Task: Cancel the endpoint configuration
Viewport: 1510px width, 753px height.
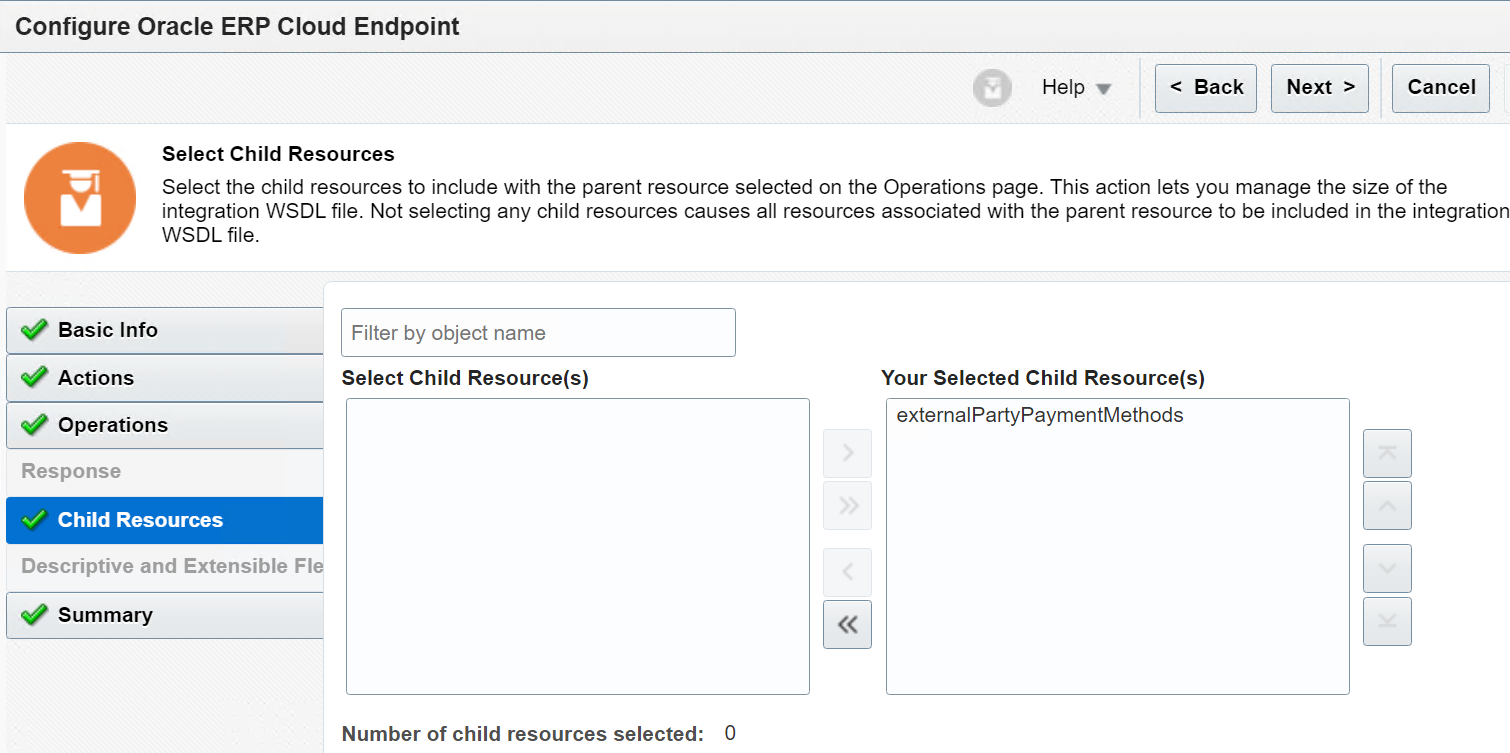Action: [x=1441, y=88]
